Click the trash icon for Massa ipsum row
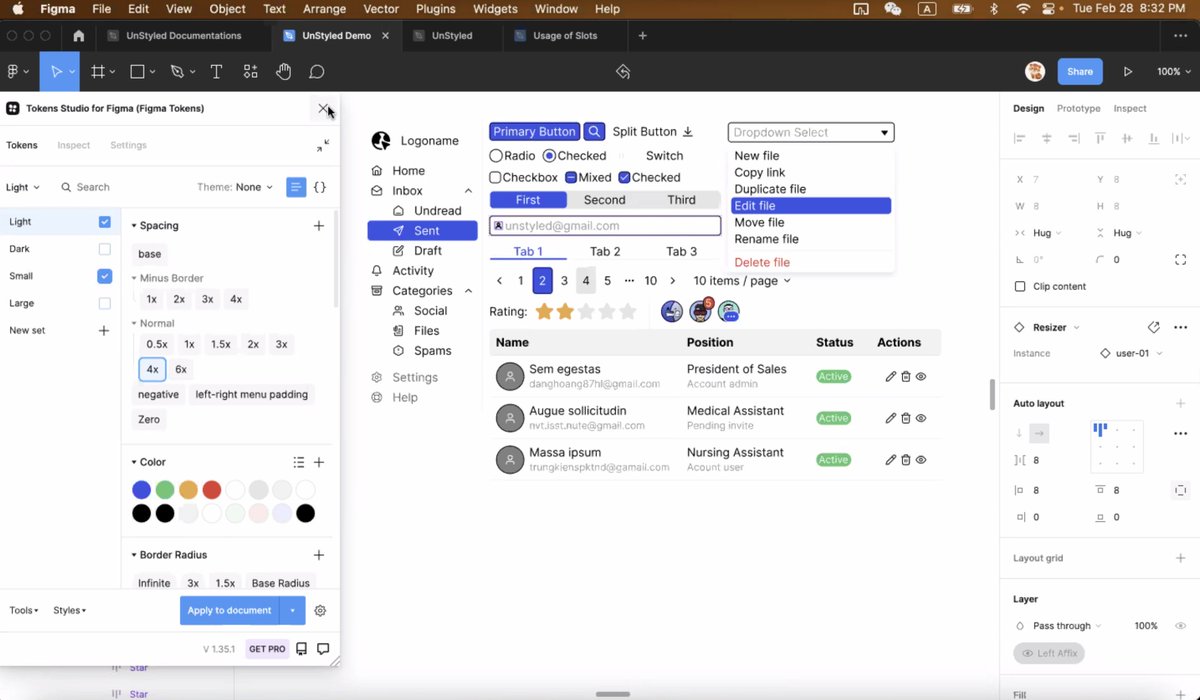Screen dimensions: 1200x700 (x=906, y=460)
